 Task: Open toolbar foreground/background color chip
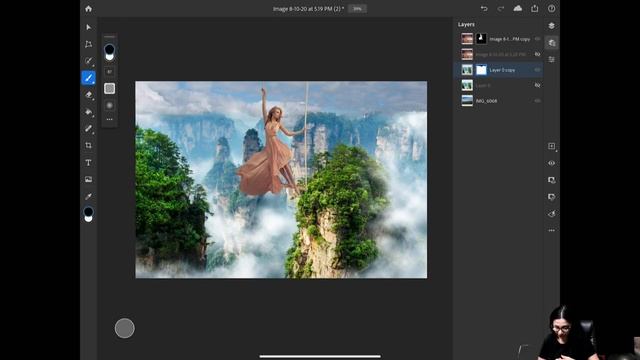click(89, 214)
